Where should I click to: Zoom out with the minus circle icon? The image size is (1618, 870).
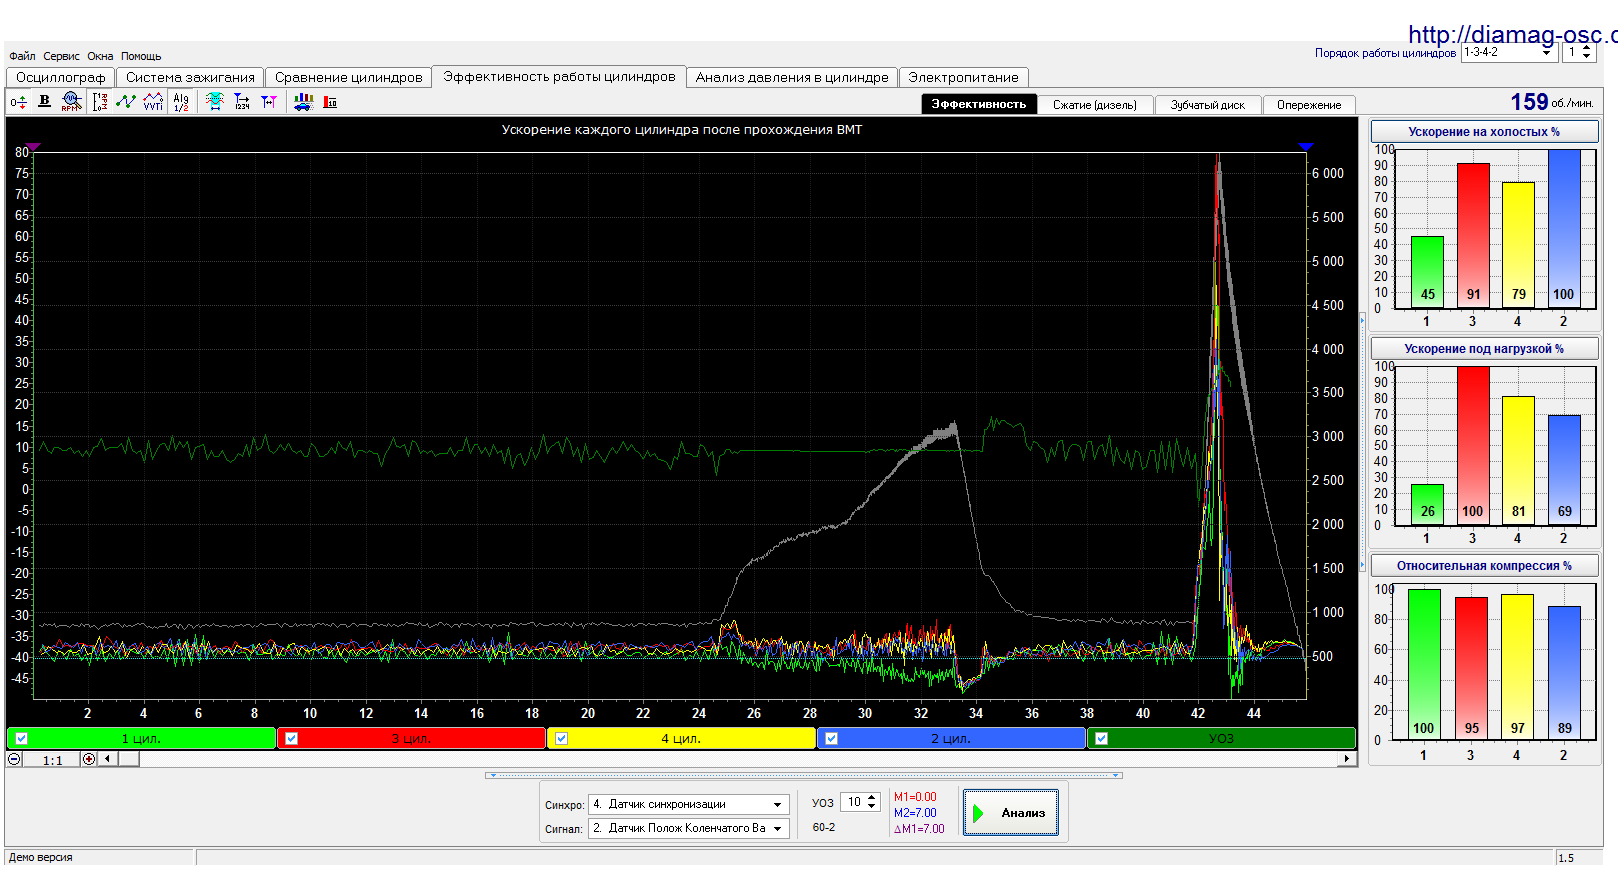(14, 759)
